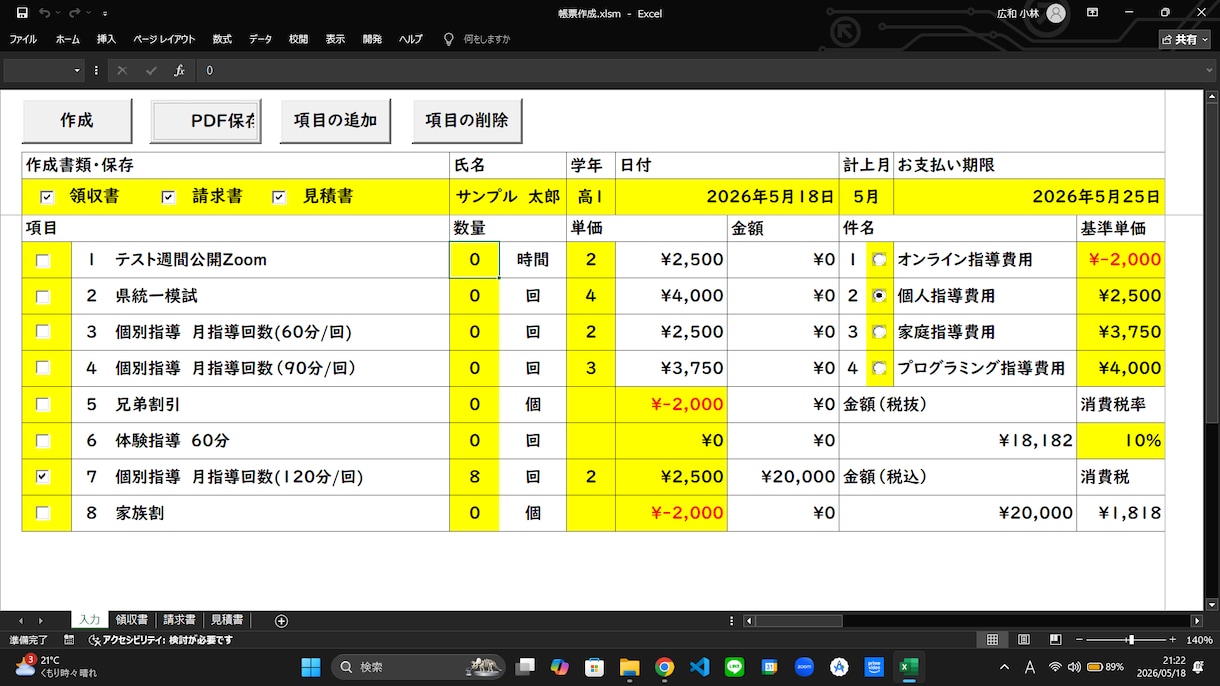Click the user account avatar icon
Viewport: 1220px width, 686px height.
pos(1056,13)
